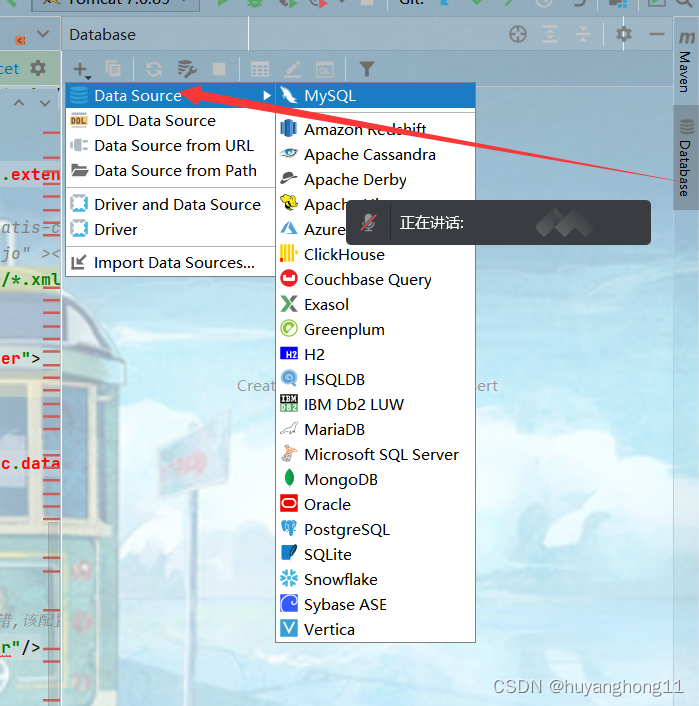Select Microsoft SQL Server data source
Viewport: 699px width, 706px height.
click(376, 455)
